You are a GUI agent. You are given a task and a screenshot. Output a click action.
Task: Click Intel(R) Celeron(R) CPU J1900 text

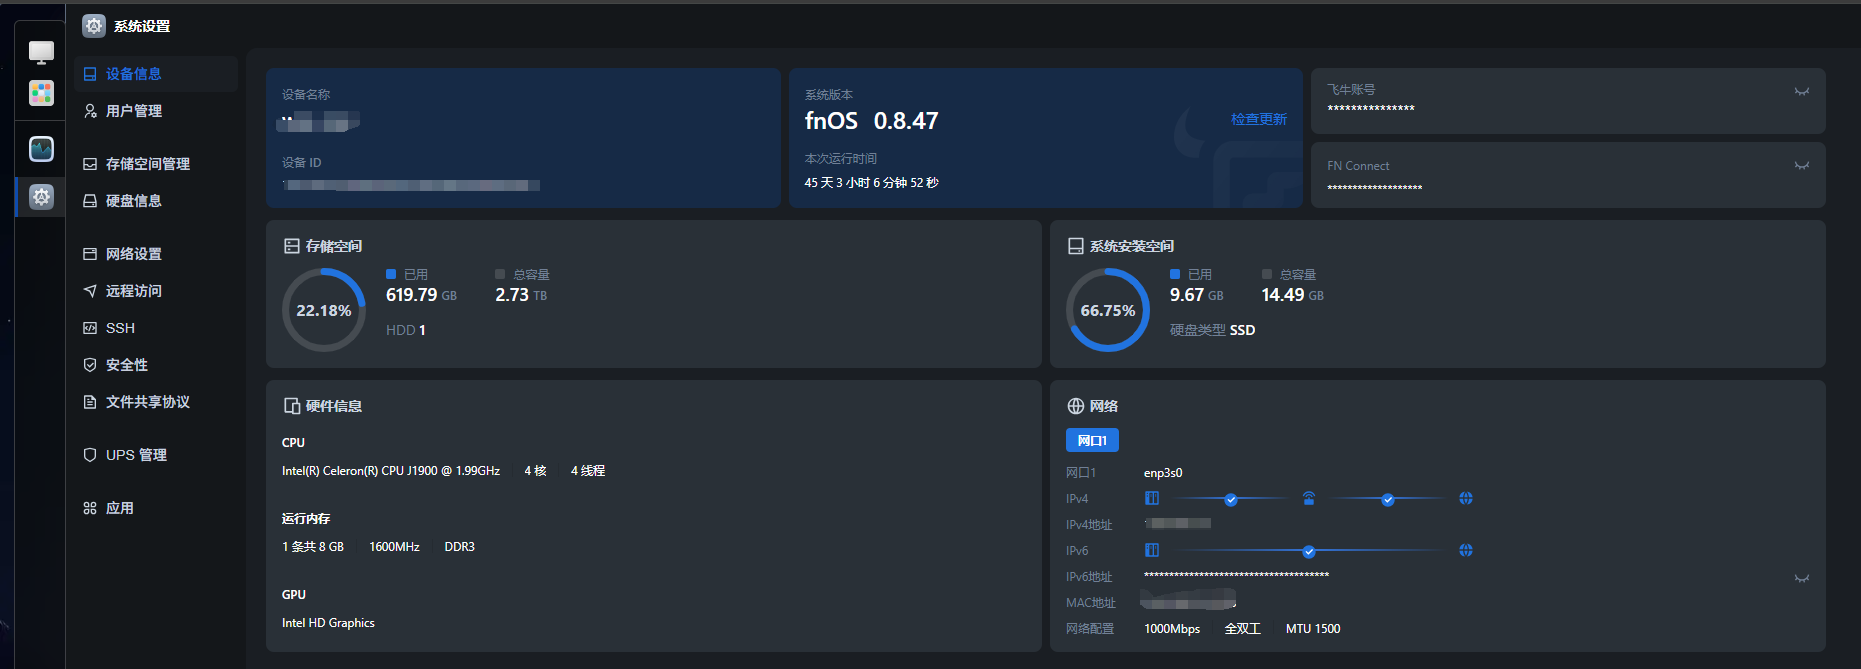[391, 471]
